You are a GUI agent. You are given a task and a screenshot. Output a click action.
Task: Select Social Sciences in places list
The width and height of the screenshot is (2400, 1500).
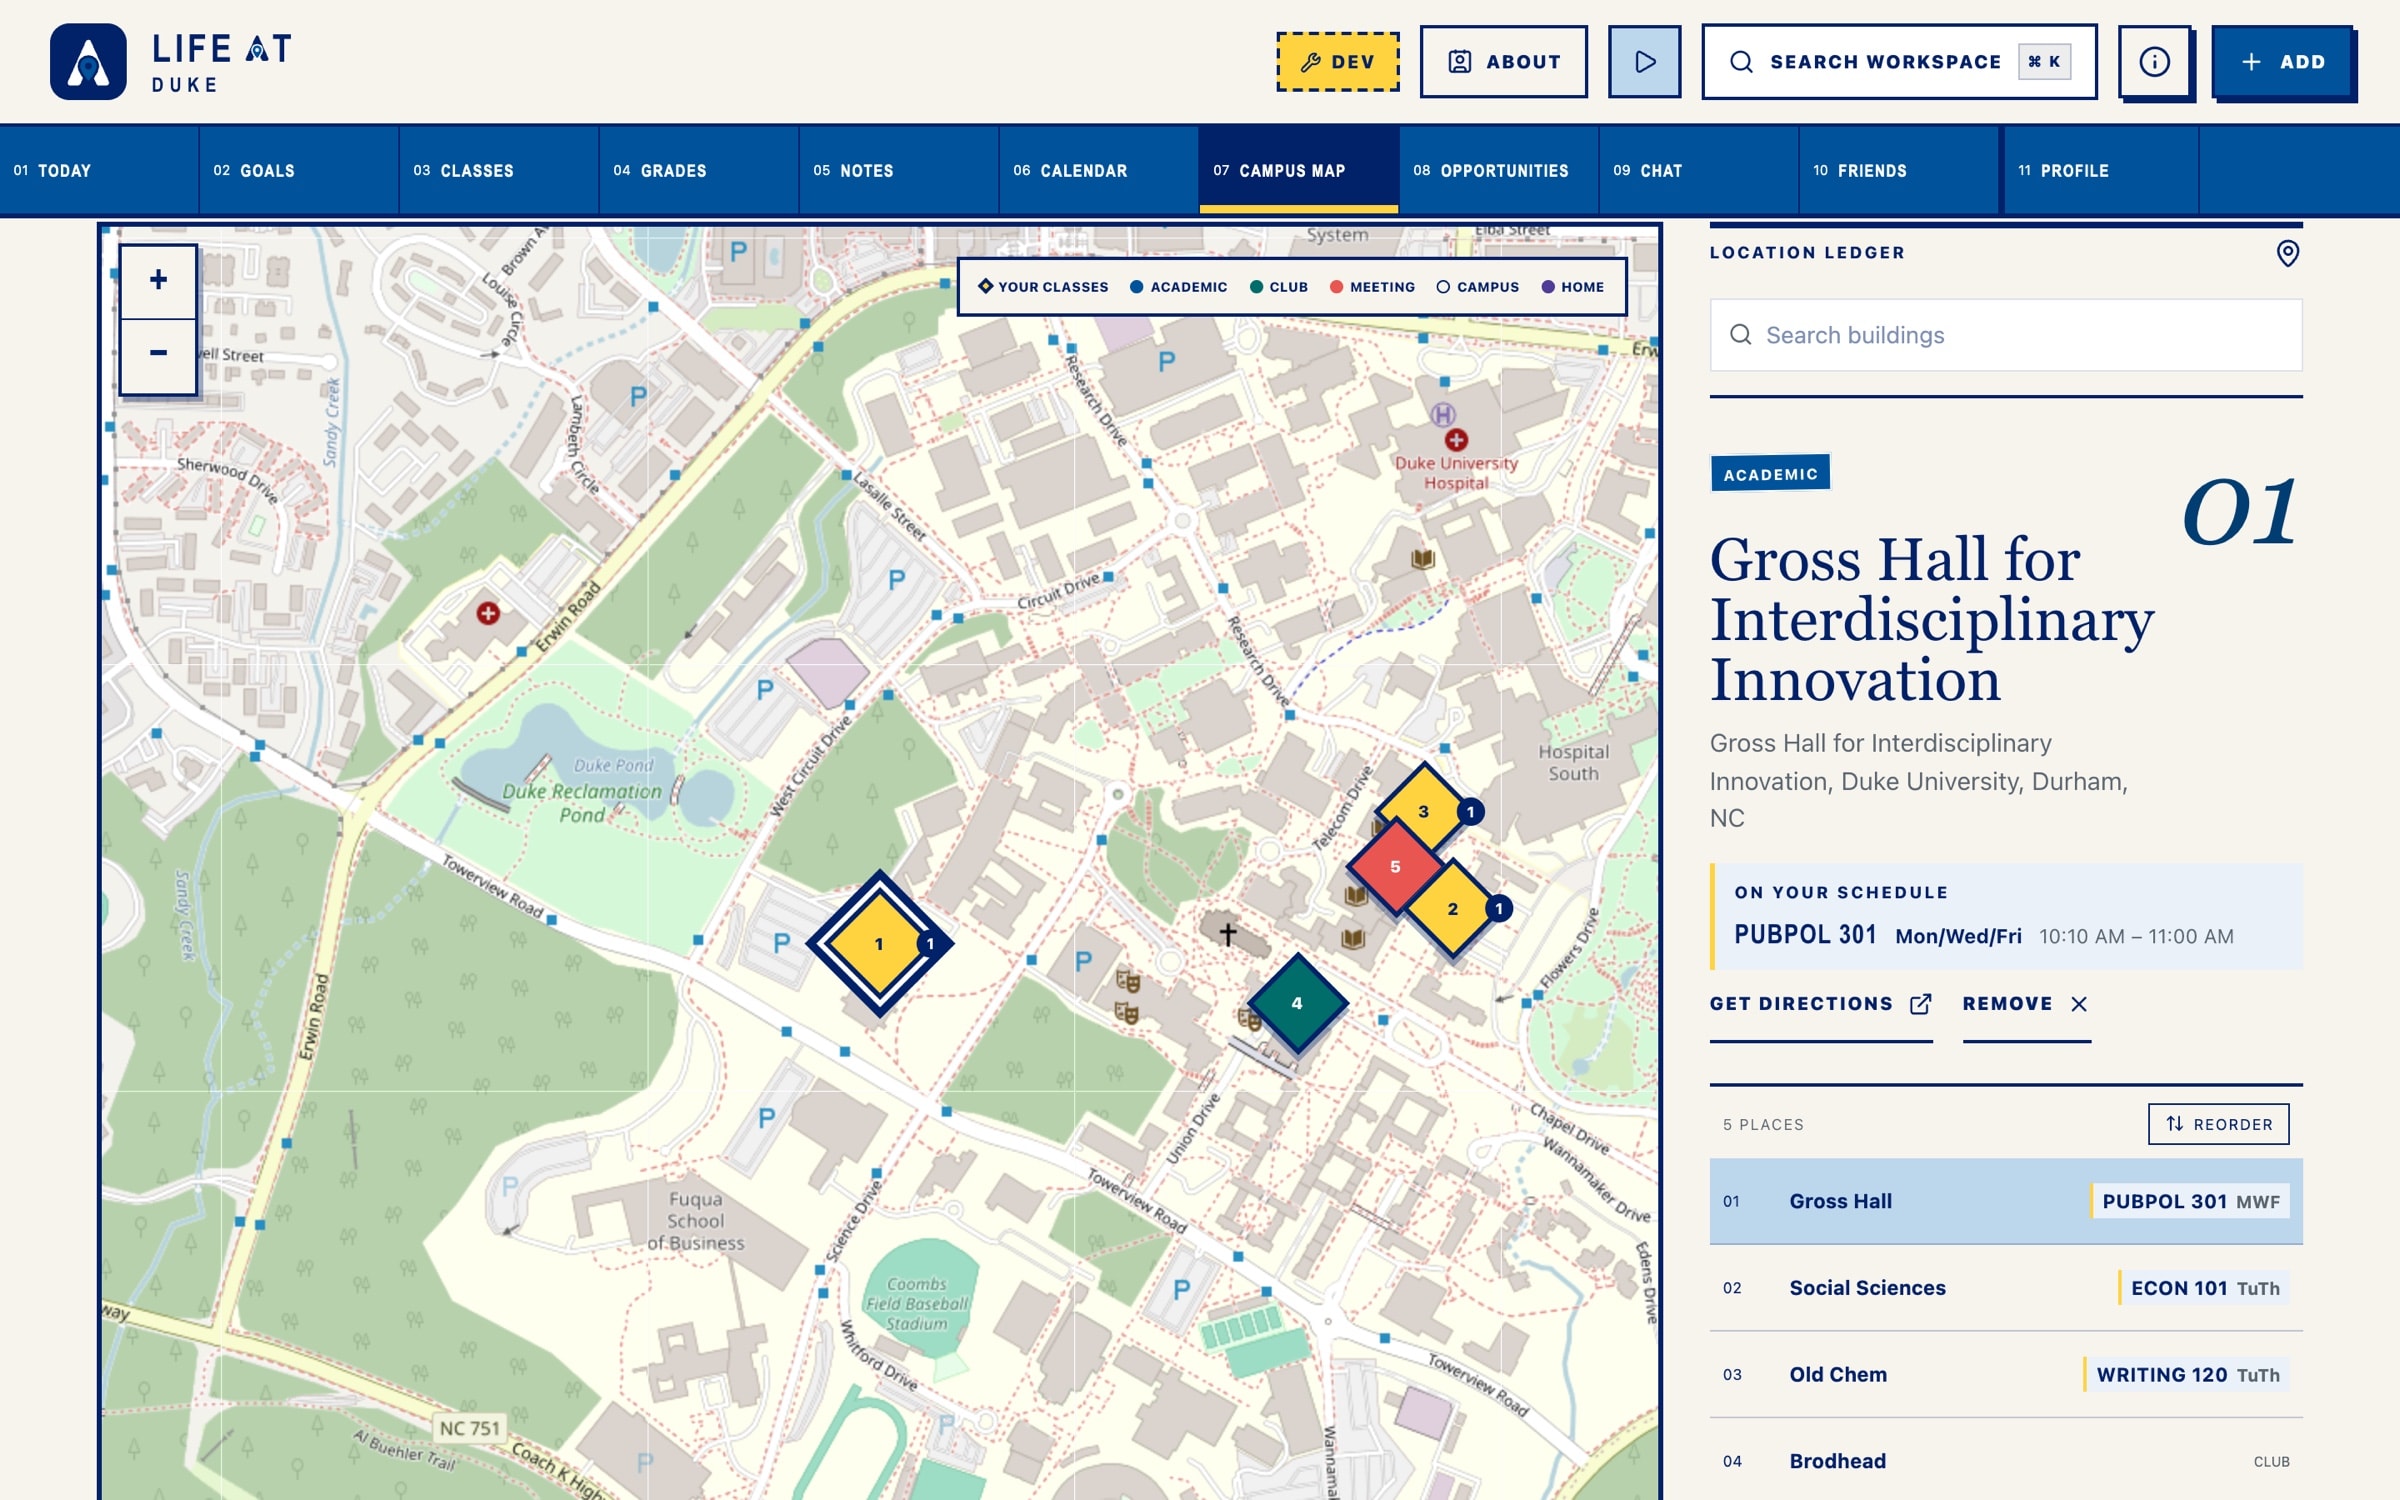[2005, 1288]
